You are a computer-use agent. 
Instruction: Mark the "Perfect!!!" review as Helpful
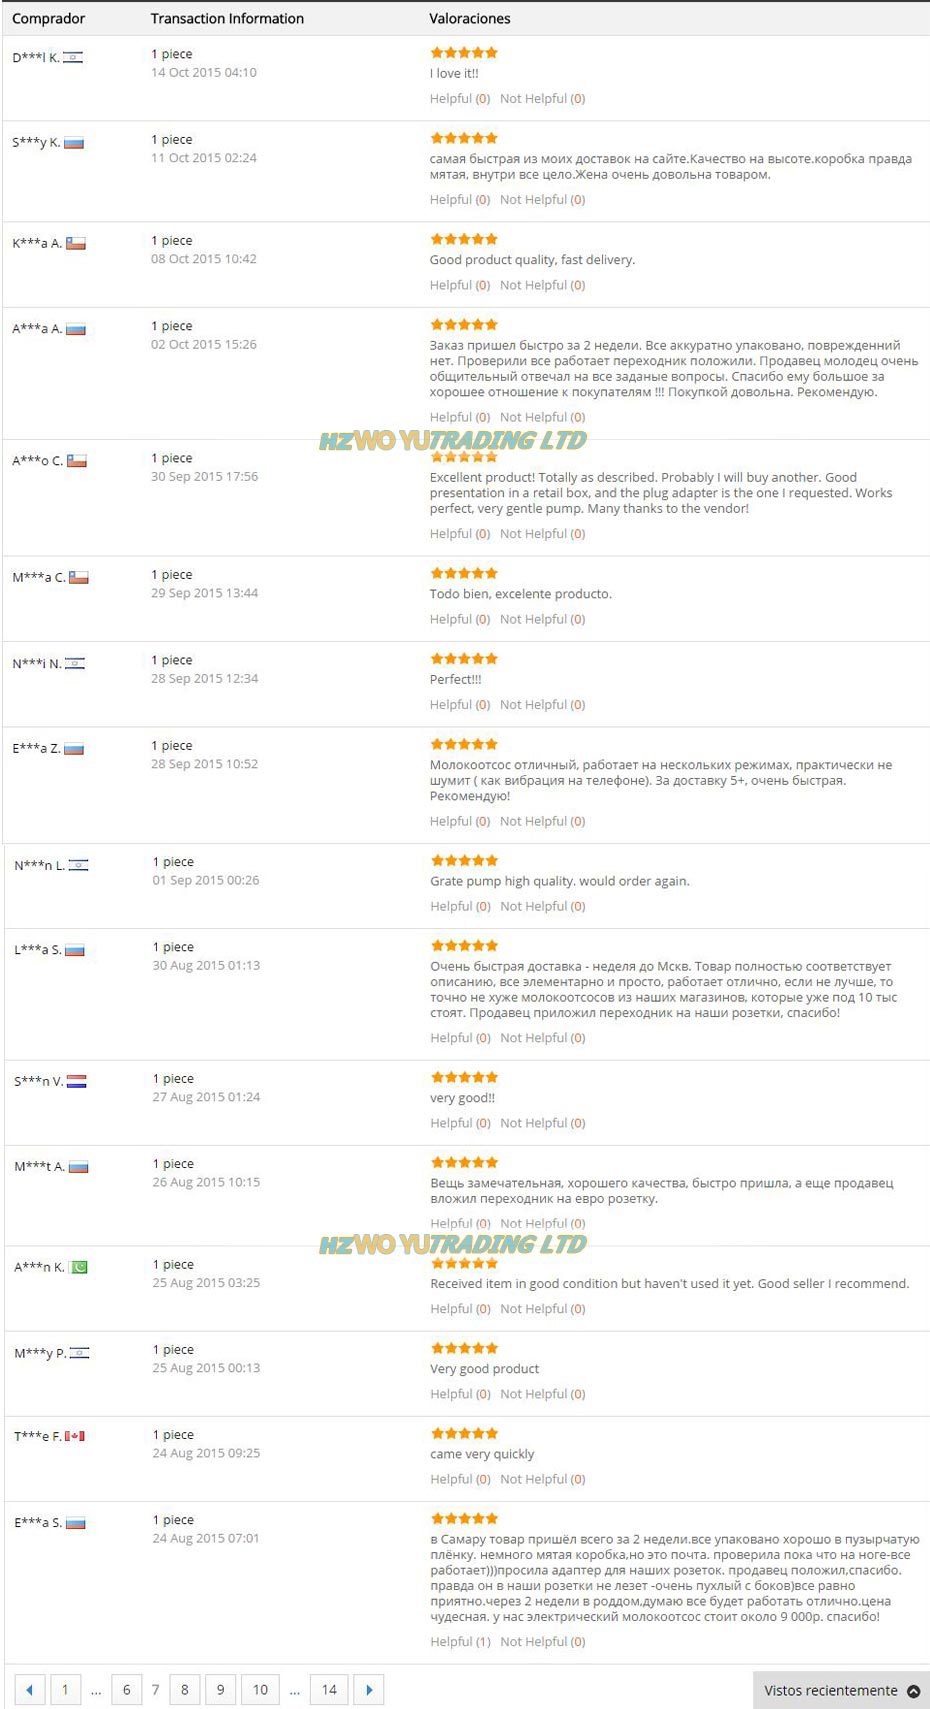click(459, 705)
